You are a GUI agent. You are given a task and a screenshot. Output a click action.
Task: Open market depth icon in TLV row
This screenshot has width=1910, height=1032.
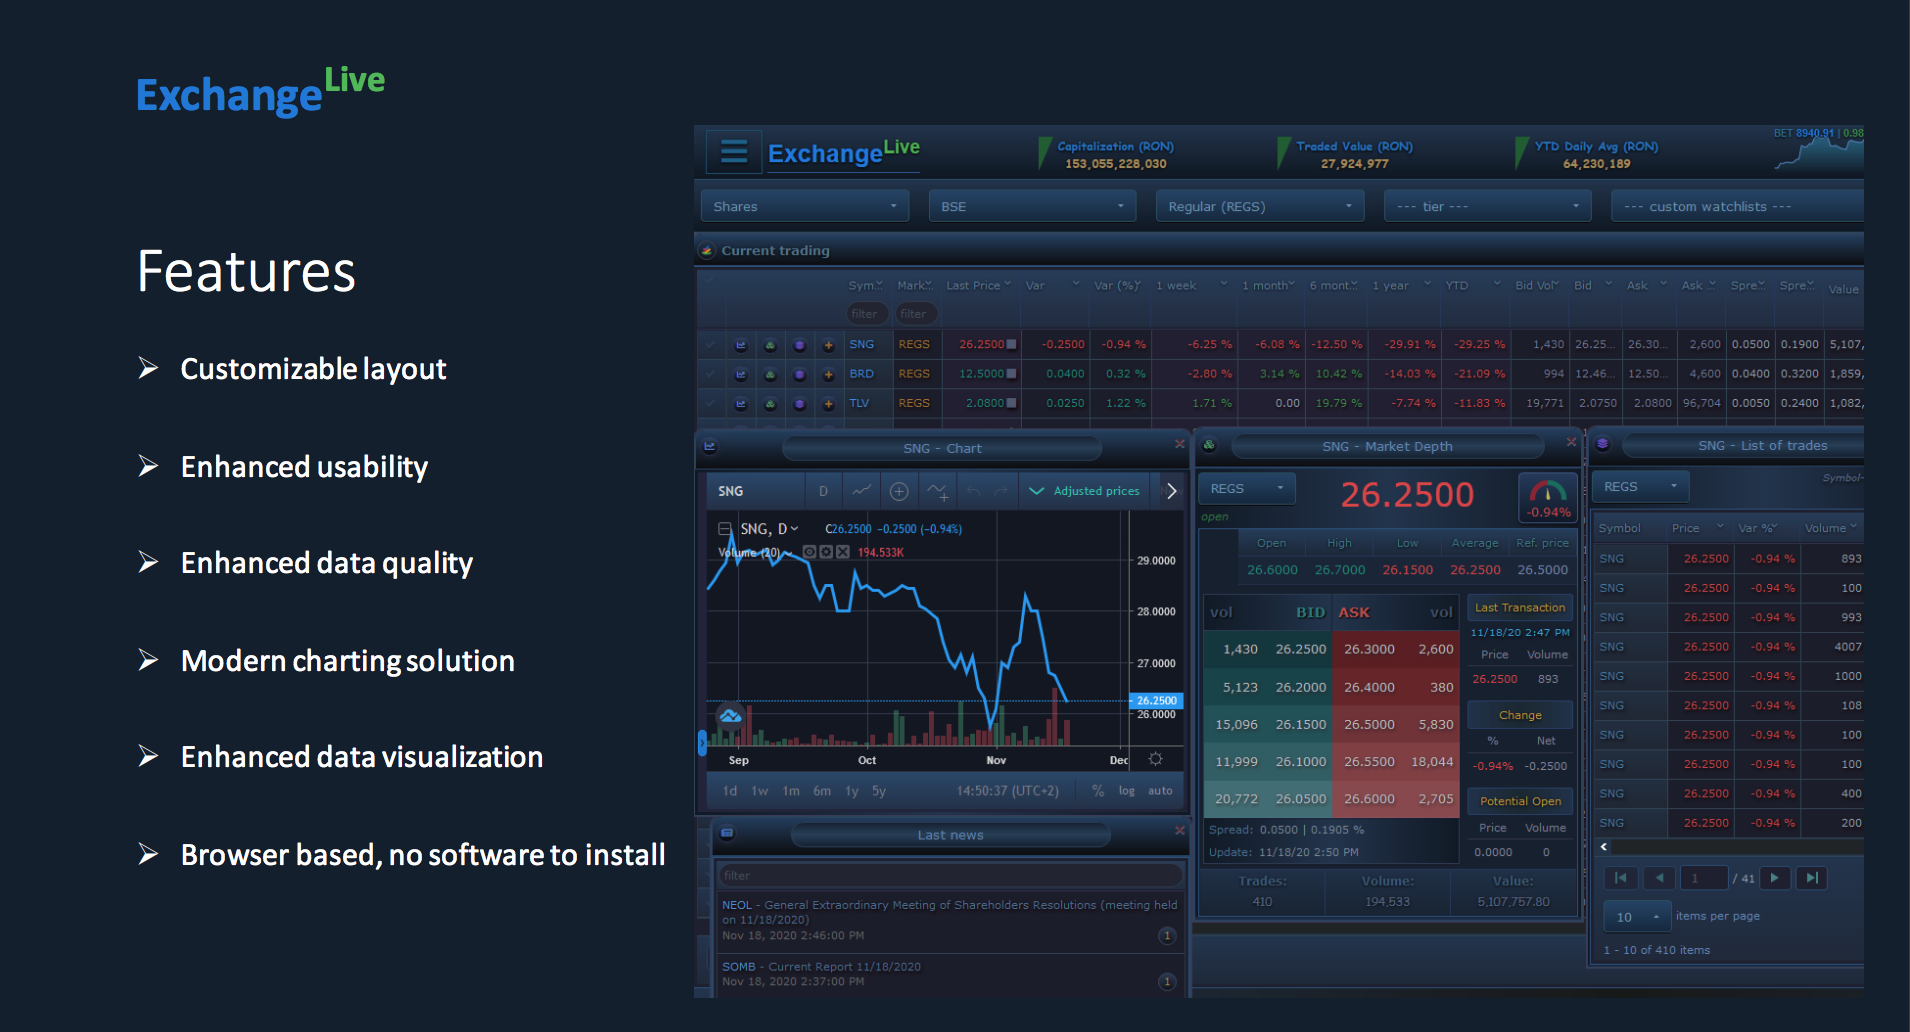coord(770,404)
